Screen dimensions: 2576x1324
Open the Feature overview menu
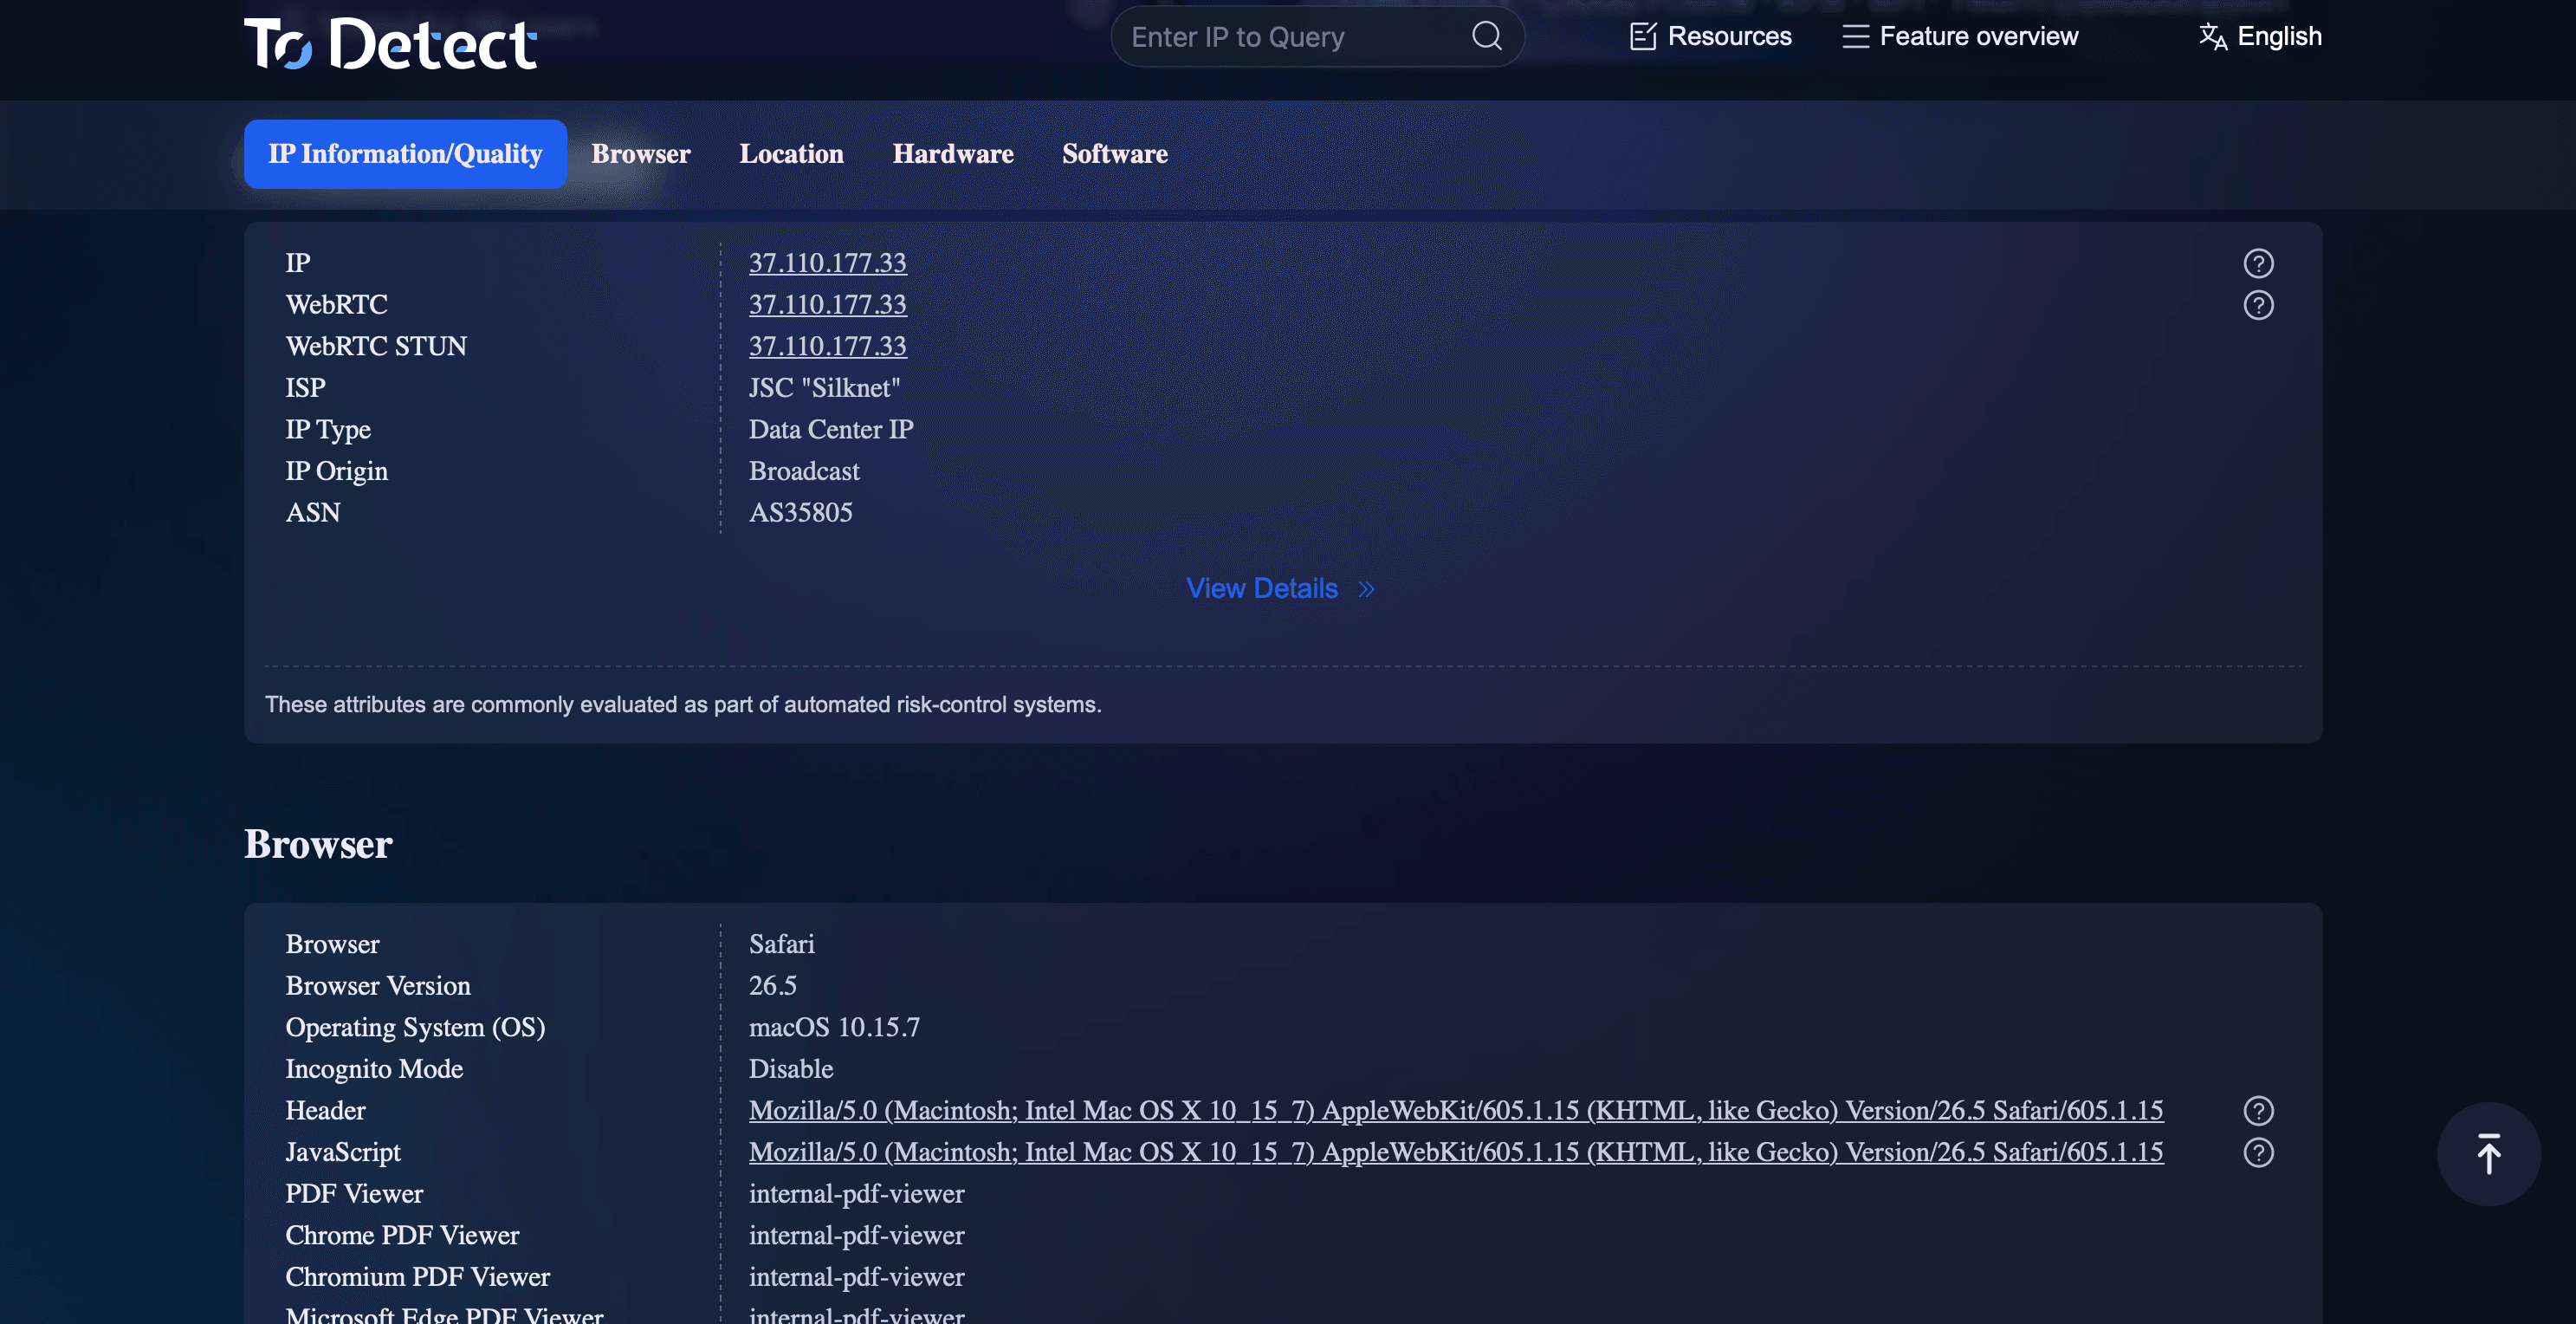tap(1960, 36)
